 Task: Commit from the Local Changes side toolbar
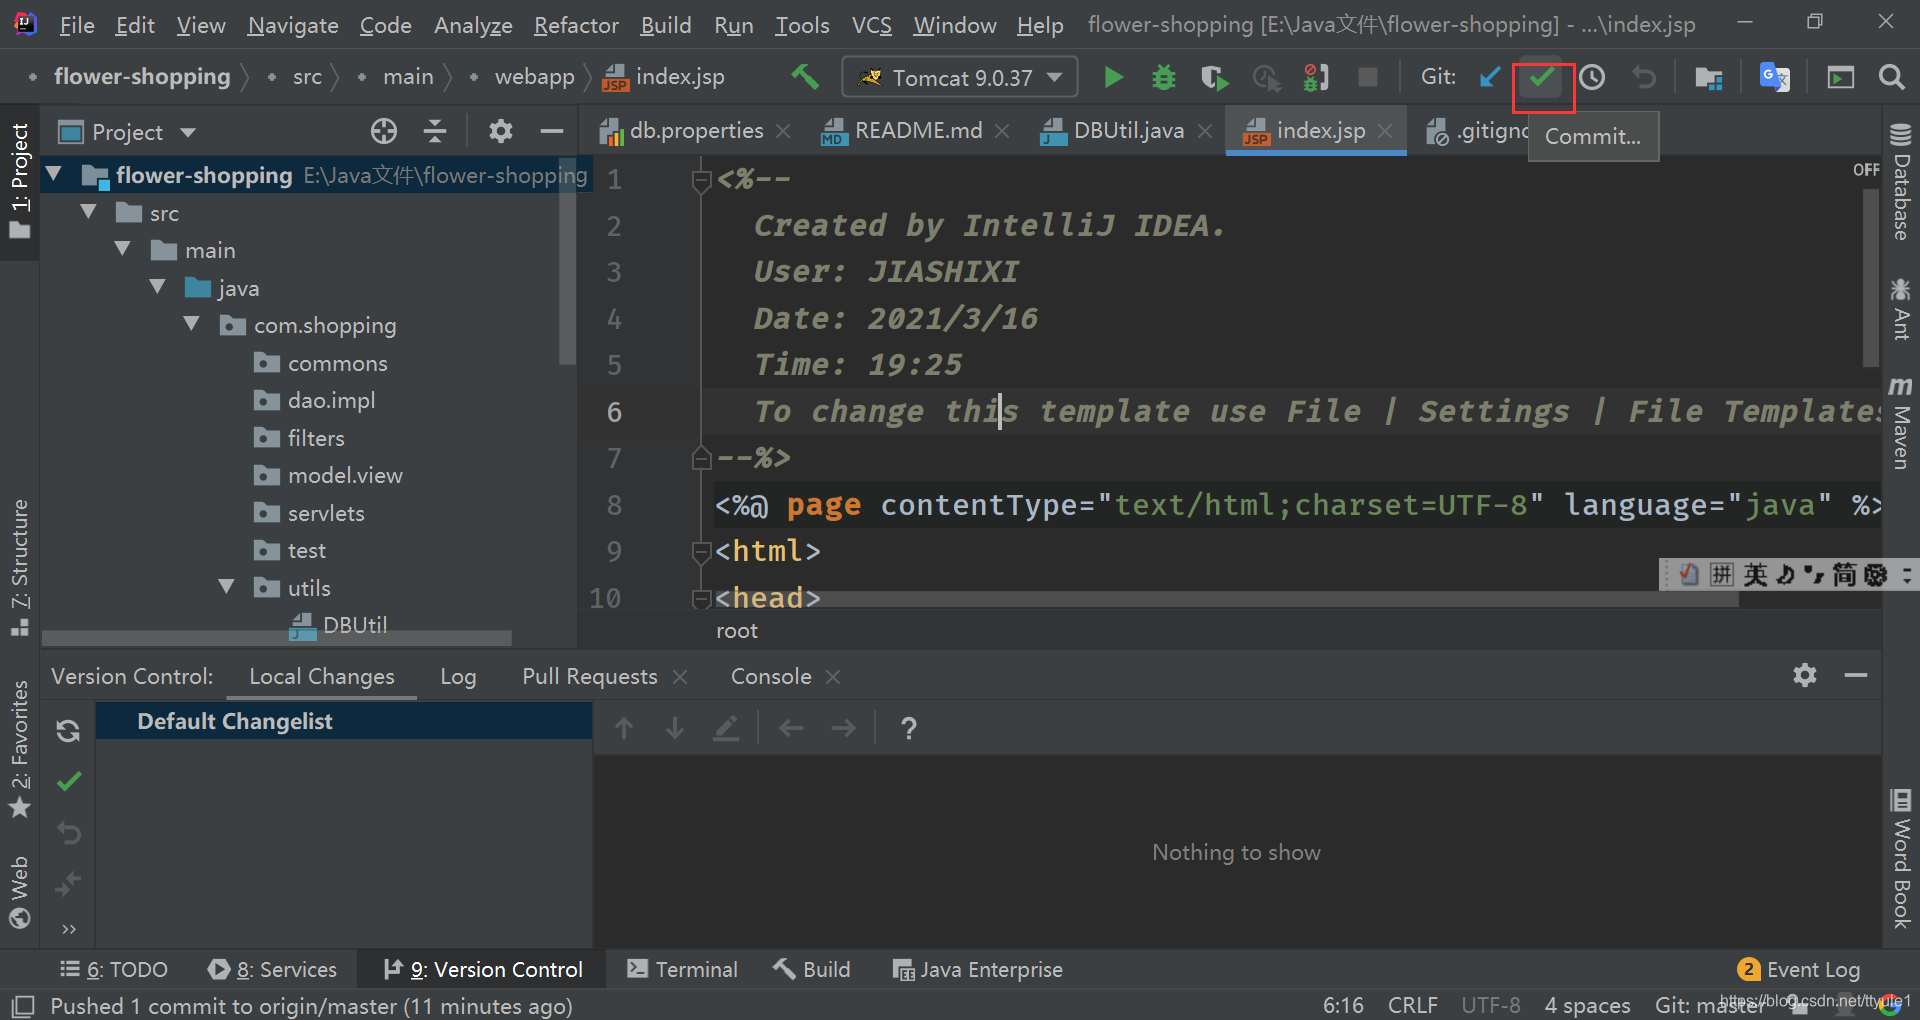pos(69,781)
